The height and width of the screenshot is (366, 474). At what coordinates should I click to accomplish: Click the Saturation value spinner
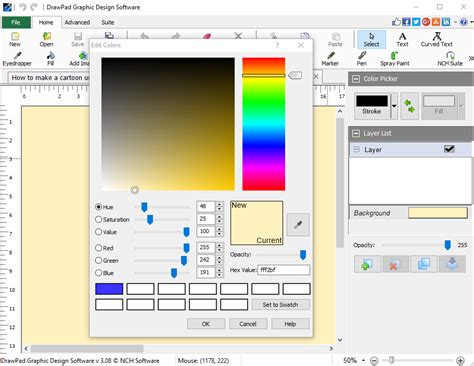219,219
